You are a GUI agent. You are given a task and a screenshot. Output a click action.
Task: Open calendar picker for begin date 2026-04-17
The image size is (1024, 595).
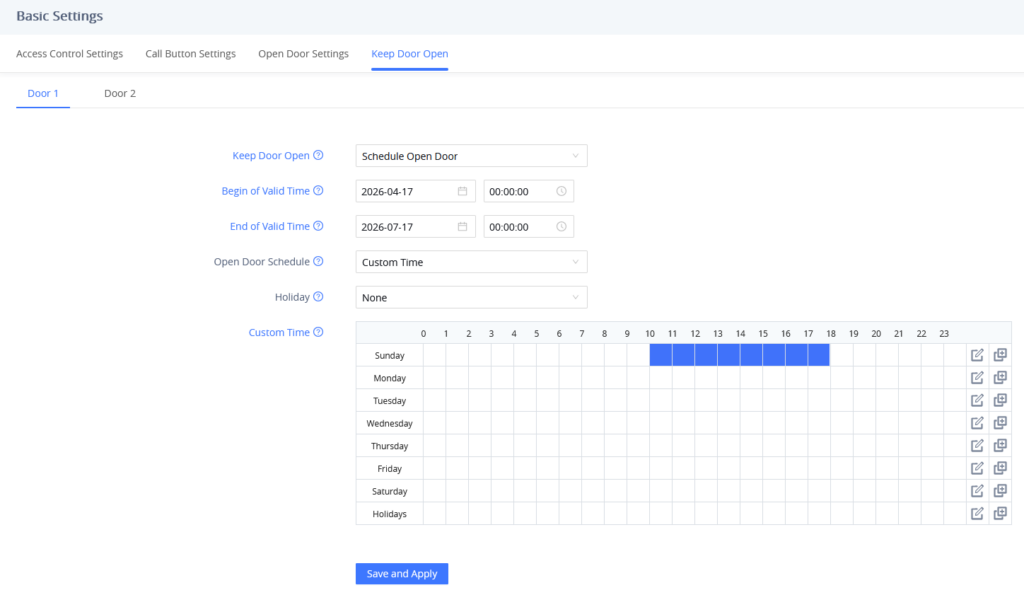pyautogui.click(x=462, y=191)
